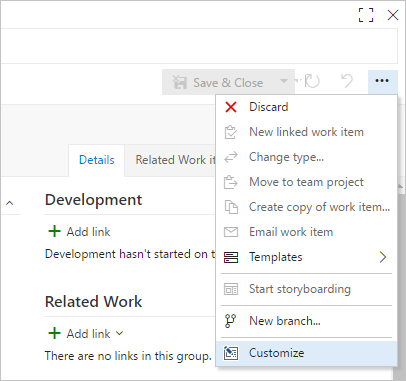Close the work item dialog
This screenshot has height=381, width=406.
click(x=393, y=15)
